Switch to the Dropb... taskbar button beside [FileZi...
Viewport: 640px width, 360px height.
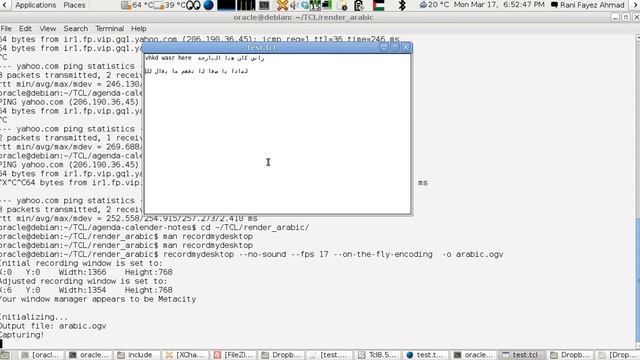pyautogui.click(x=281, y=355)
